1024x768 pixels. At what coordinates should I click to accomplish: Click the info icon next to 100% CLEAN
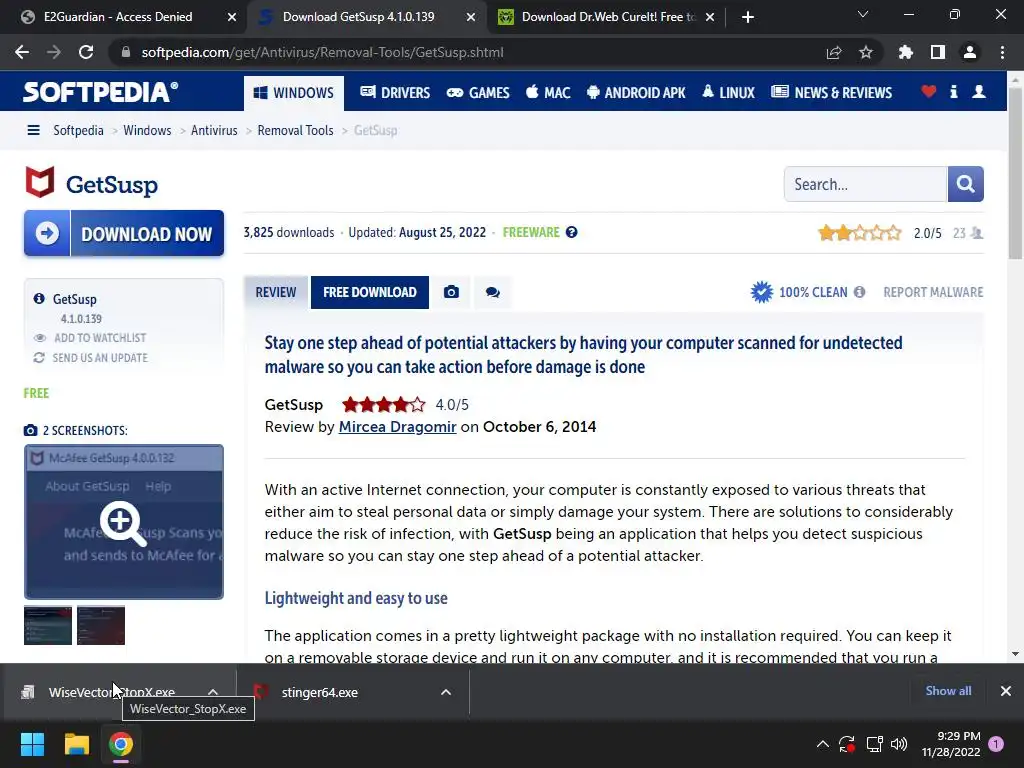859,292
